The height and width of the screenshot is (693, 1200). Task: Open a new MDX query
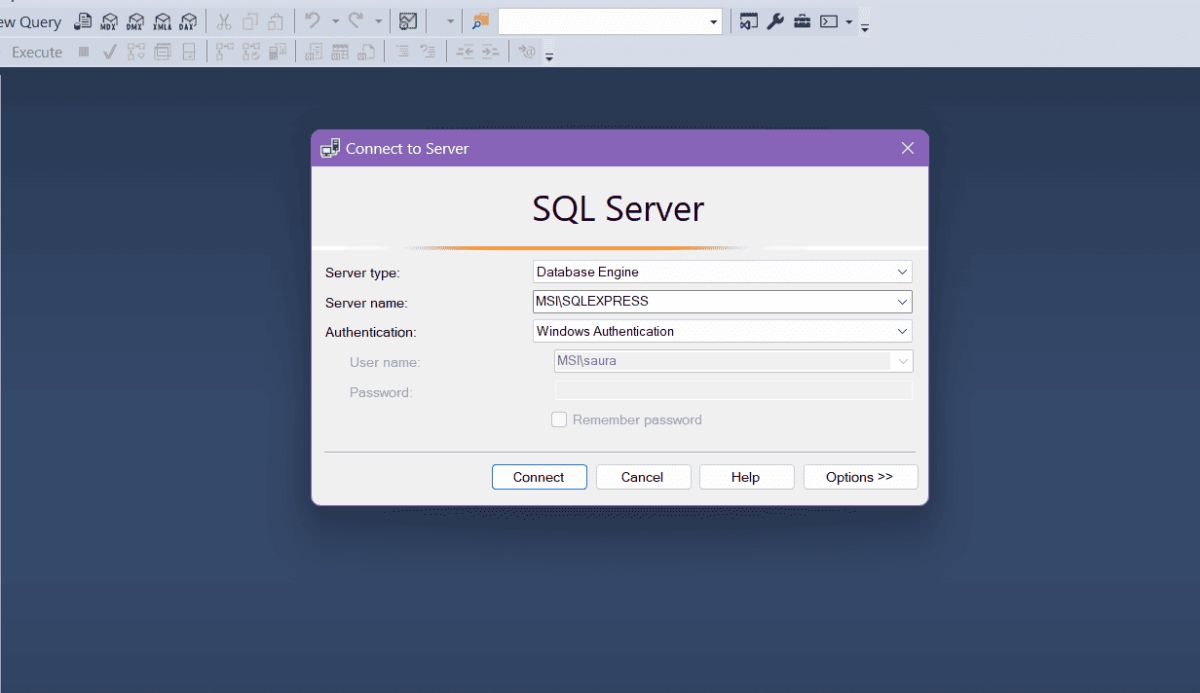(x=109, y=21)
